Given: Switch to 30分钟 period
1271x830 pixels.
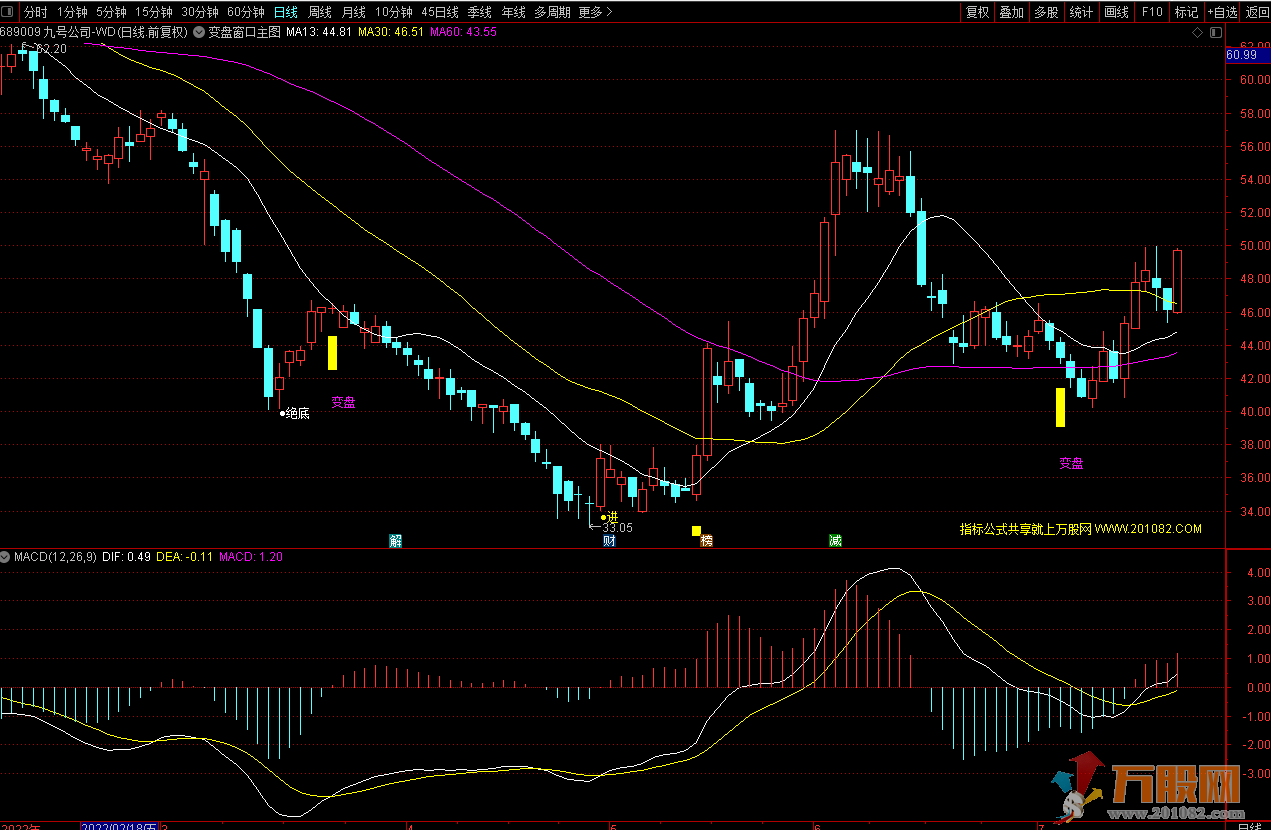Looking at the screenshot, I should pos(200,12).
